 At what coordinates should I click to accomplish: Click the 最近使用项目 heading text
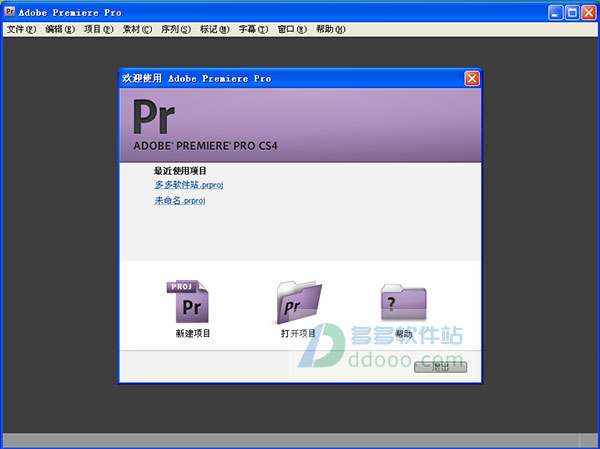180,171
